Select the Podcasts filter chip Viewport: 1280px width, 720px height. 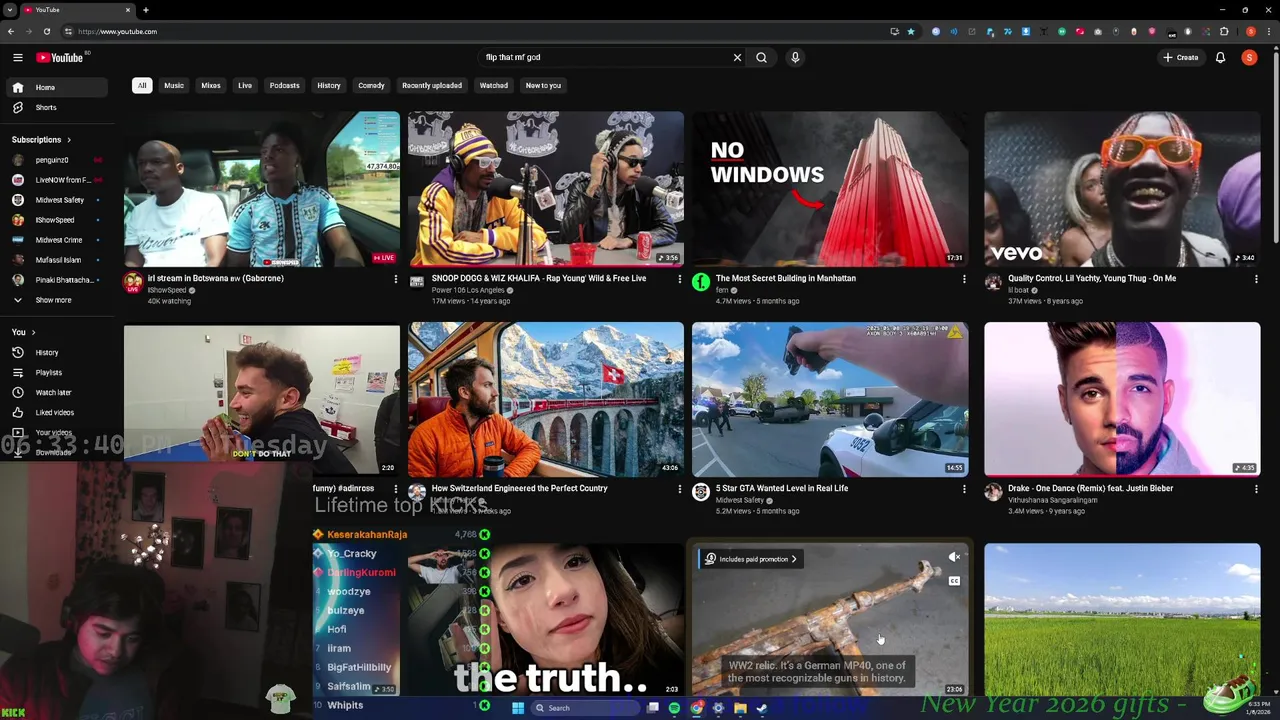pos(284,86)
